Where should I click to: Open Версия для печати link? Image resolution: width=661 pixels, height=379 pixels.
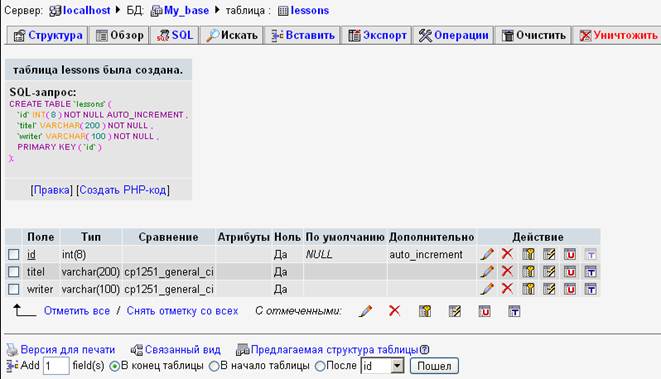tap(68, 350)
